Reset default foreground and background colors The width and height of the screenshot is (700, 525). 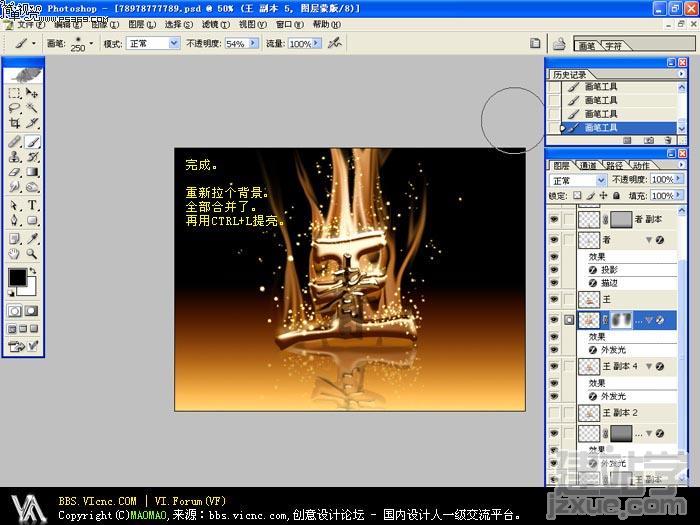click(11, 293)
